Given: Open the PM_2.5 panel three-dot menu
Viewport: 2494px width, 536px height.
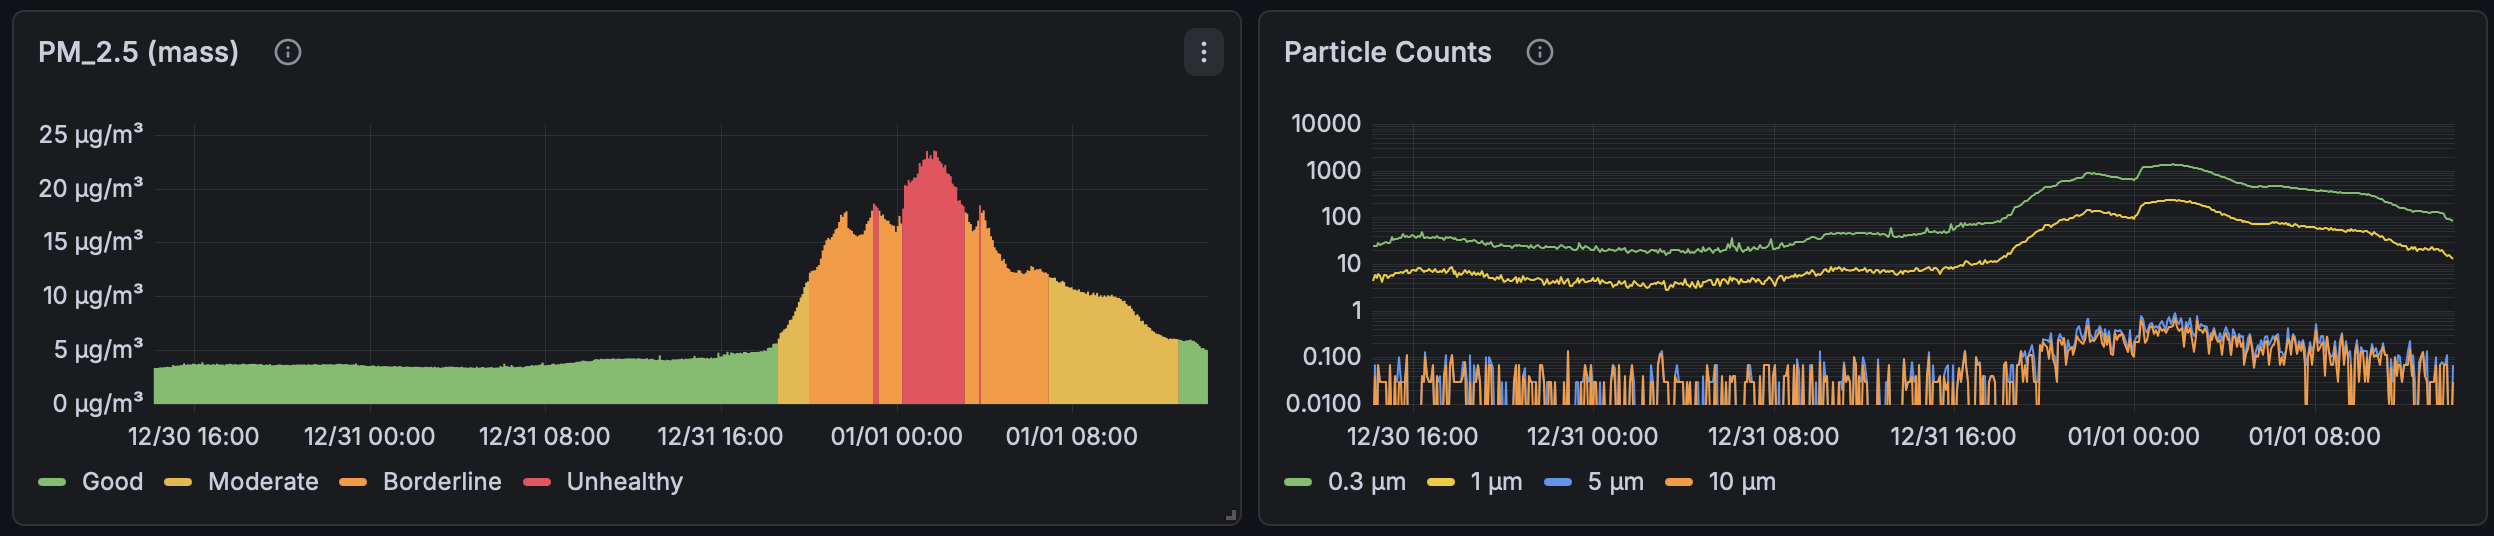Looking at the screenshot, I should click(1203, 52).
